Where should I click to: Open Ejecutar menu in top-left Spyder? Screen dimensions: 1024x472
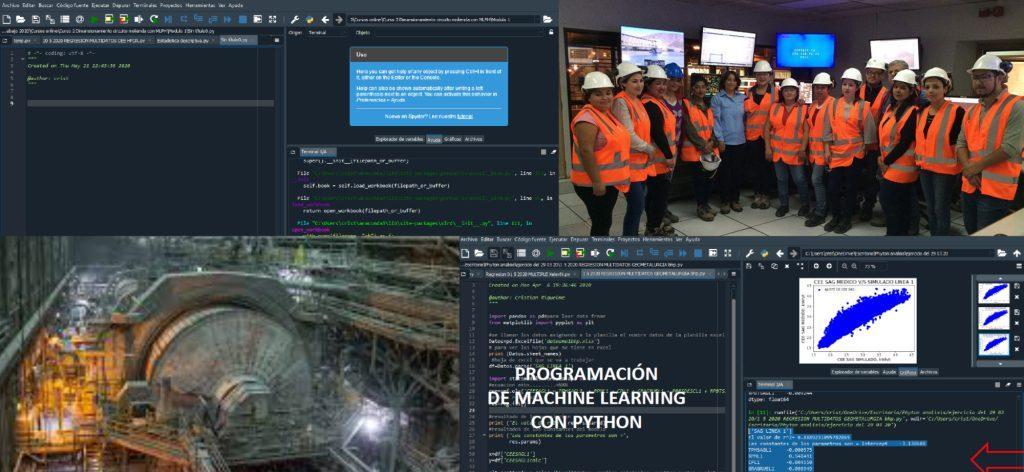tap(101, 5)
